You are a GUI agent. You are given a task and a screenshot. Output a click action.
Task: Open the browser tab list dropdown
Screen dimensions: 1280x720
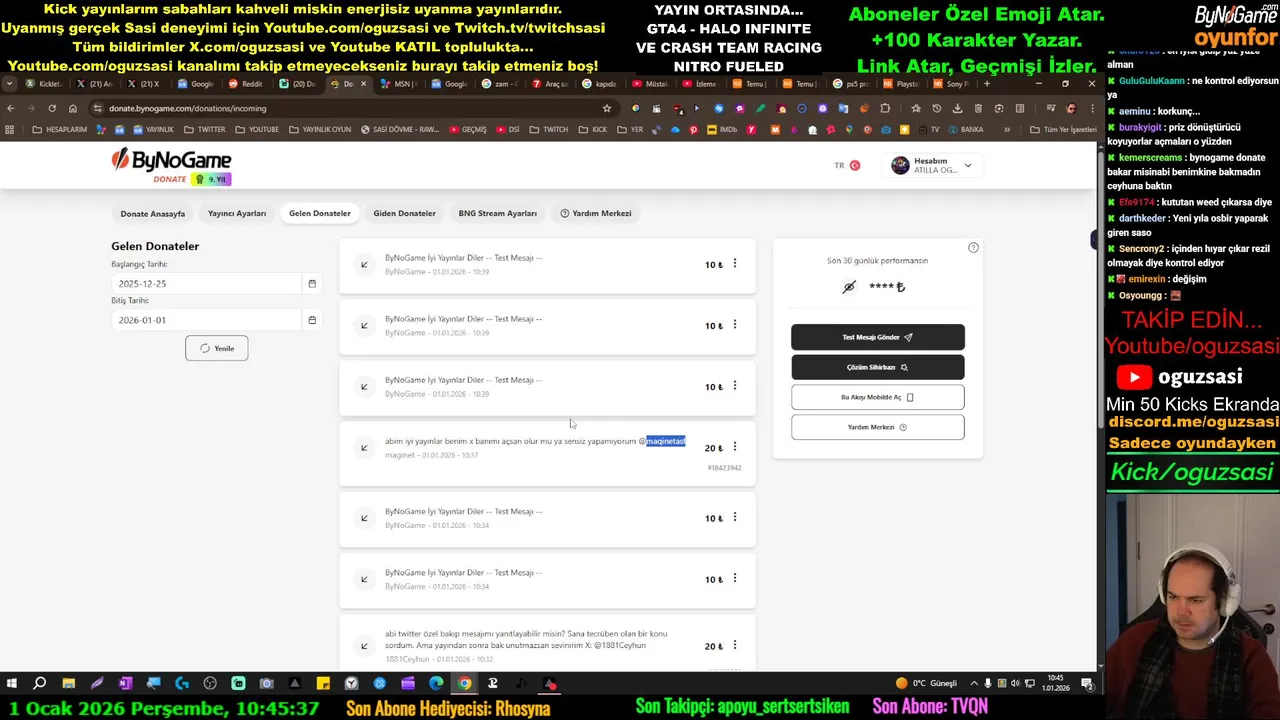tap(9, 84)
